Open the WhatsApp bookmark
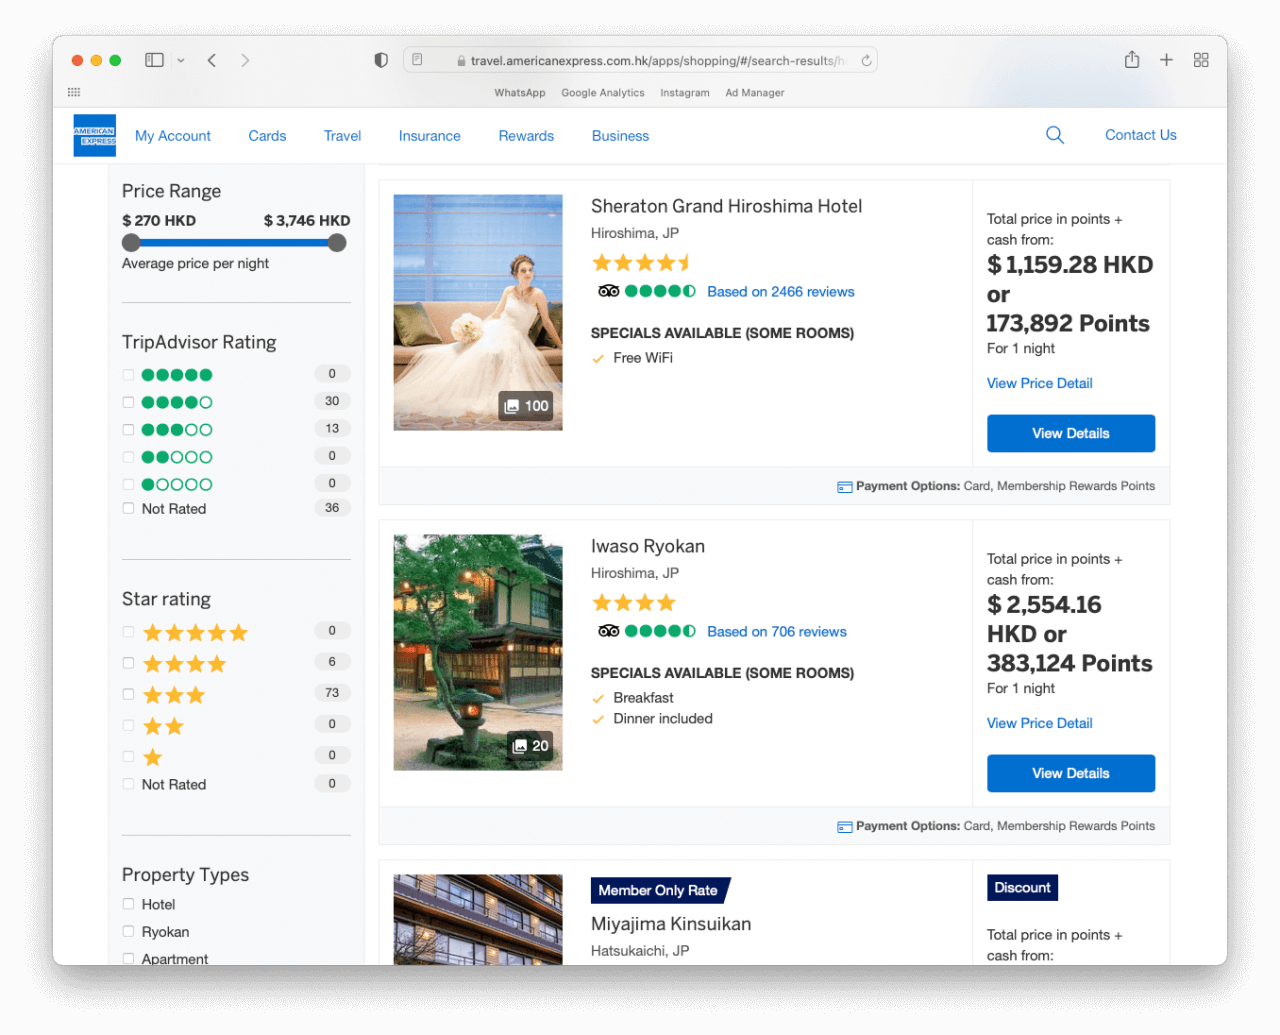This screenshot has width=1280, height=1035. (x=520, y=93)
